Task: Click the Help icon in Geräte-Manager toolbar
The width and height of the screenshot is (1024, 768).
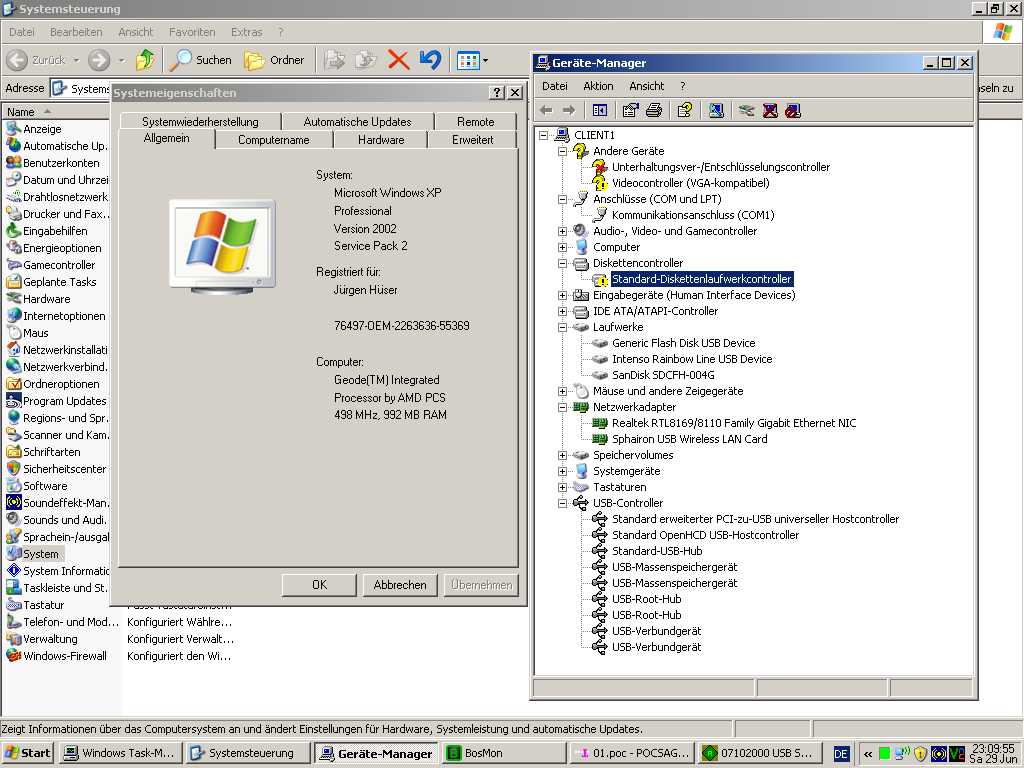Action: [x=684, y=110]
